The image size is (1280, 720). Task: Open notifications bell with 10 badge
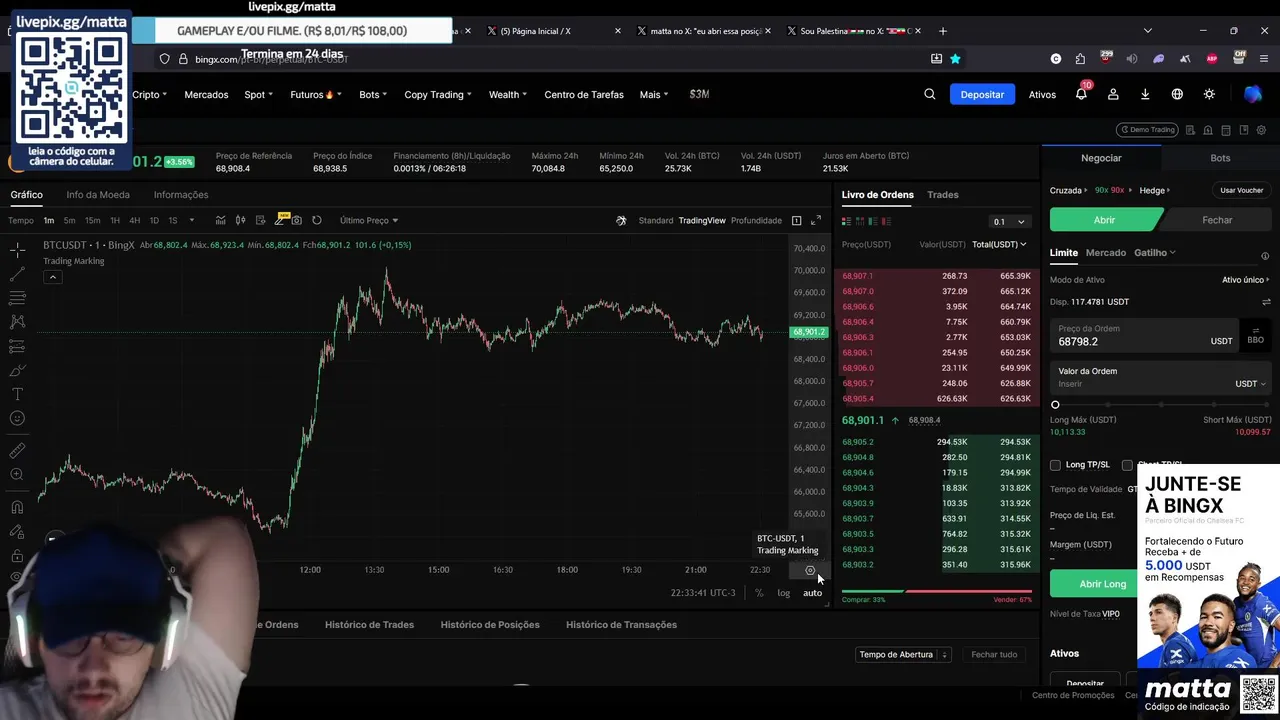pyautogui.click(x=1081, y=94)
